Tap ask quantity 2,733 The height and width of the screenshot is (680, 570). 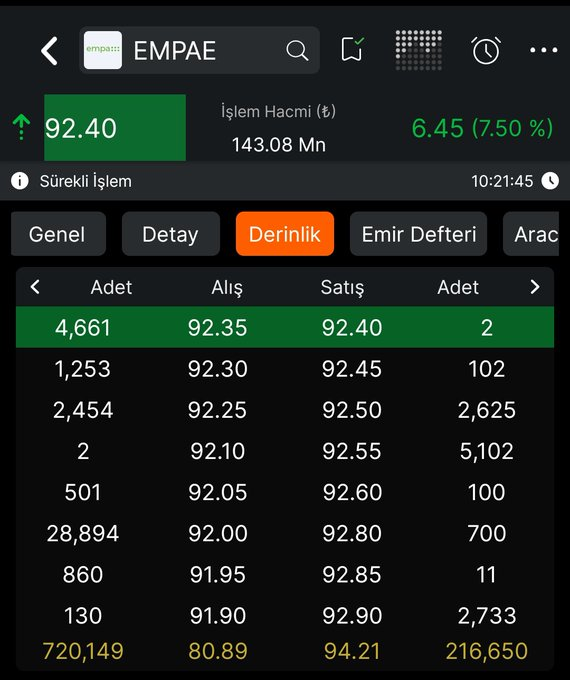(x=487, y=616)
